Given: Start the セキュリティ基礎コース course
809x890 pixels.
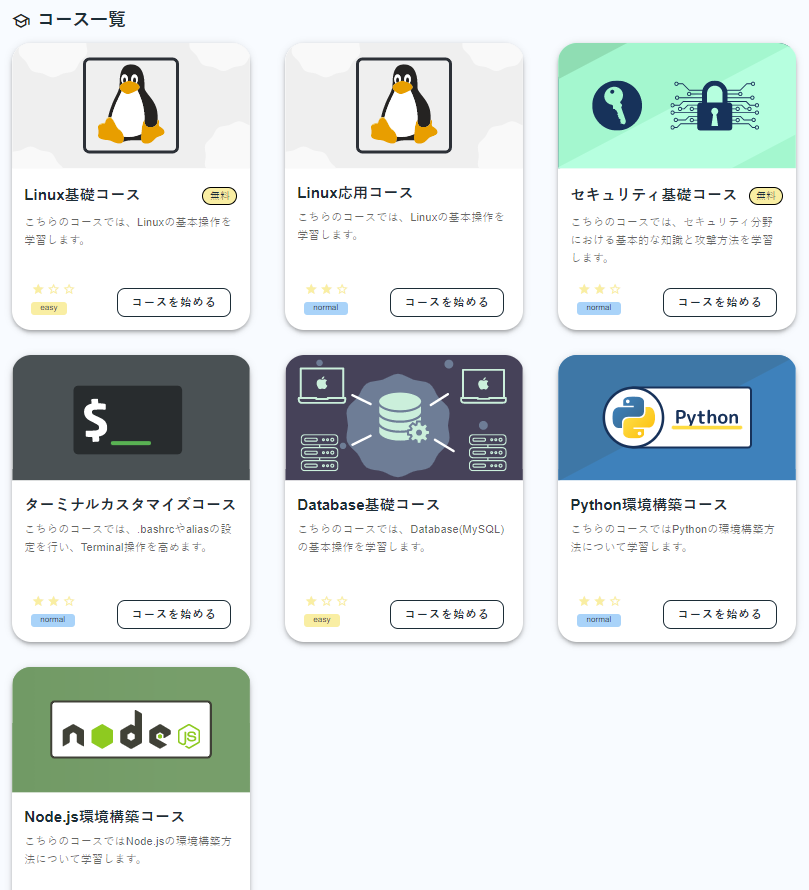Looking at the screenshot, I should (x=720, y=303).
